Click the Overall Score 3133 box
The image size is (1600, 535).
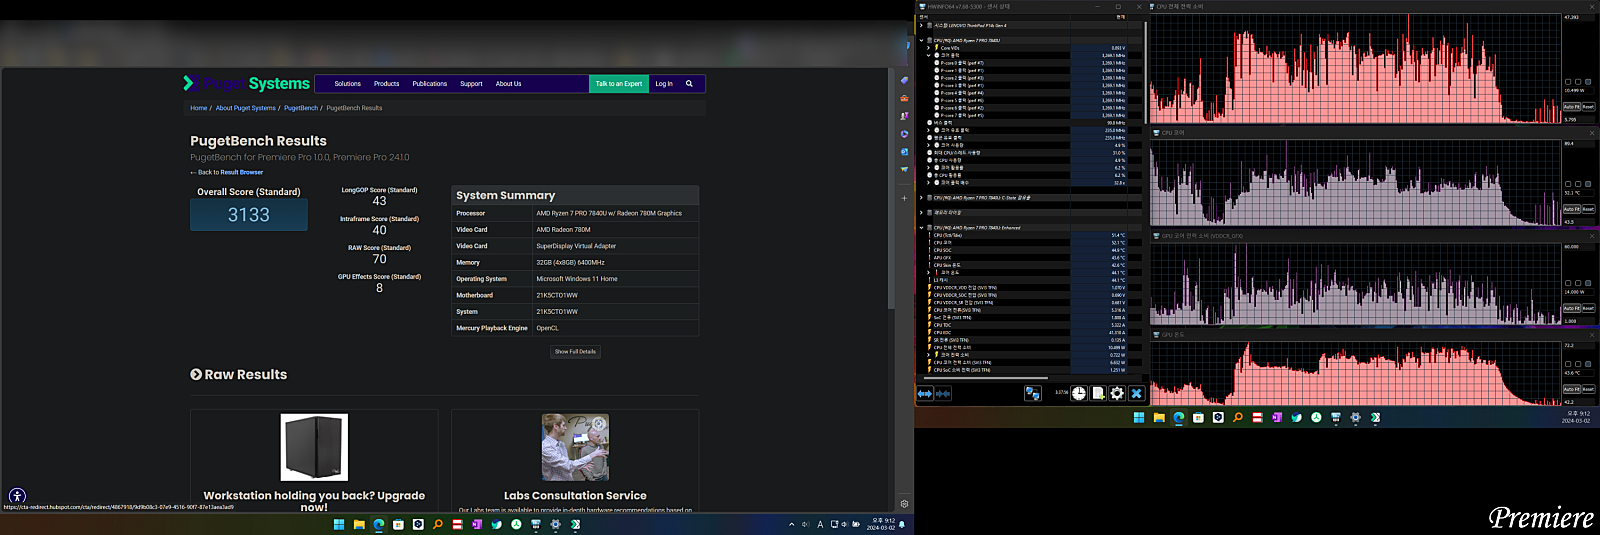pos(249,215)
